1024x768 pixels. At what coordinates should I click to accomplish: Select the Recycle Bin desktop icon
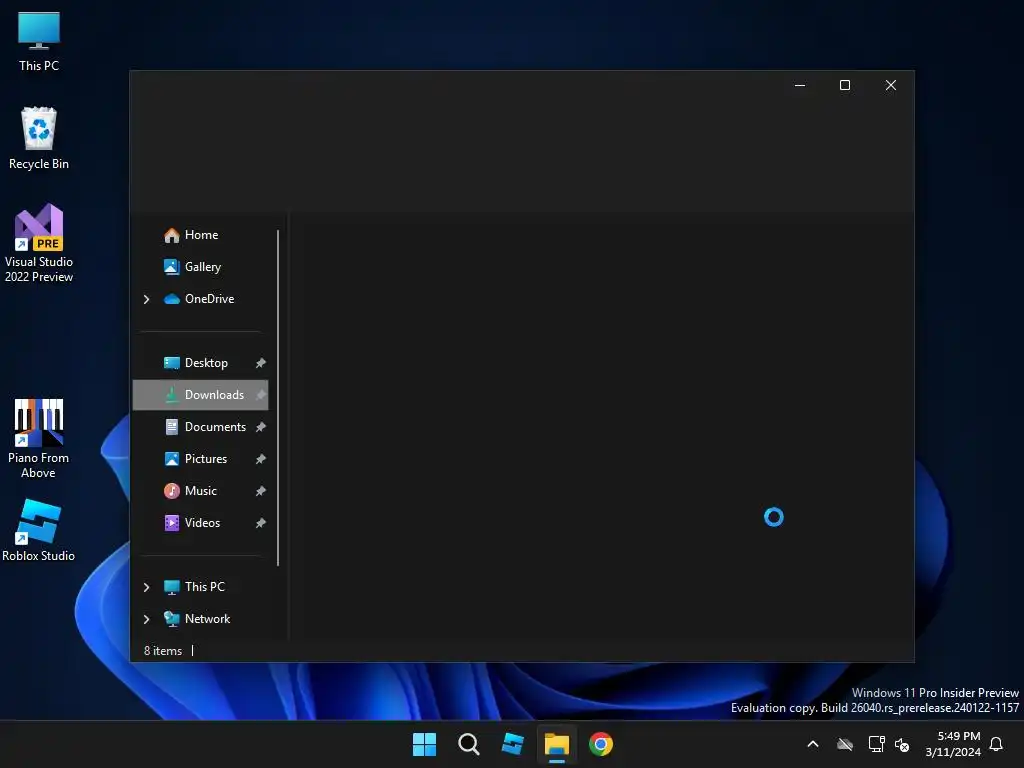click(39, 138)
